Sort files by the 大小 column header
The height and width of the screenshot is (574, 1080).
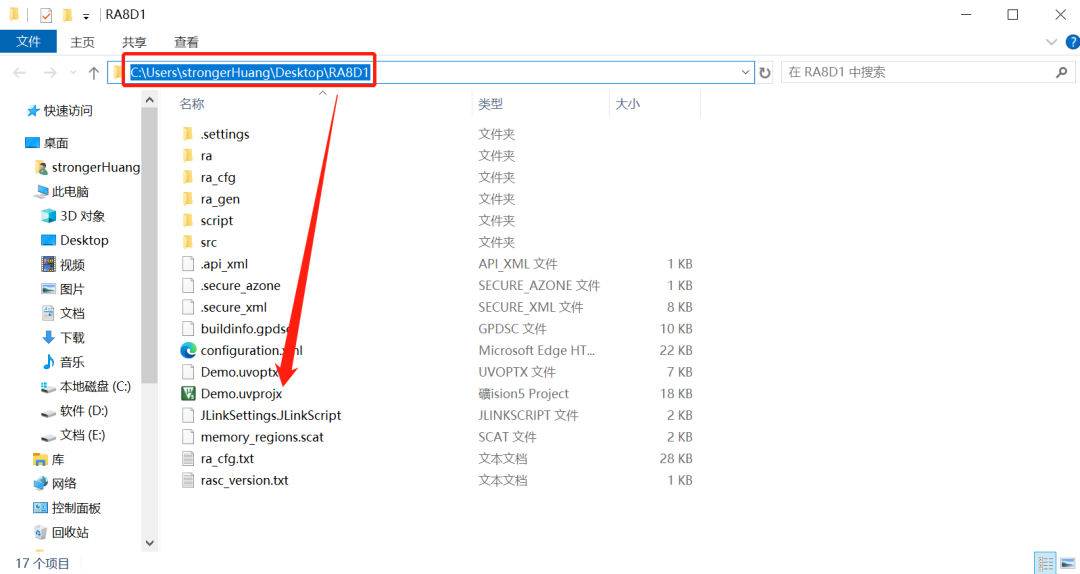point(627,104)
